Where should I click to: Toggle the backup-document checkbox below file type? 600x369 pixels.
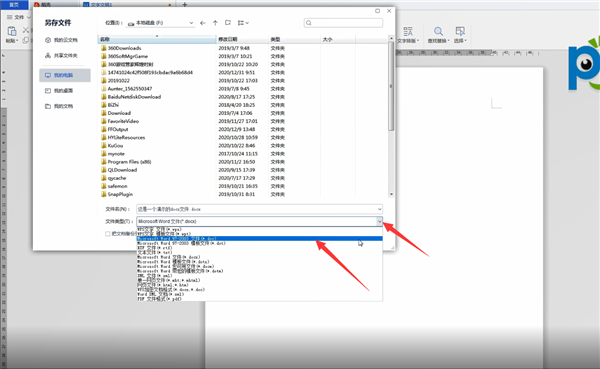(108, 233)
